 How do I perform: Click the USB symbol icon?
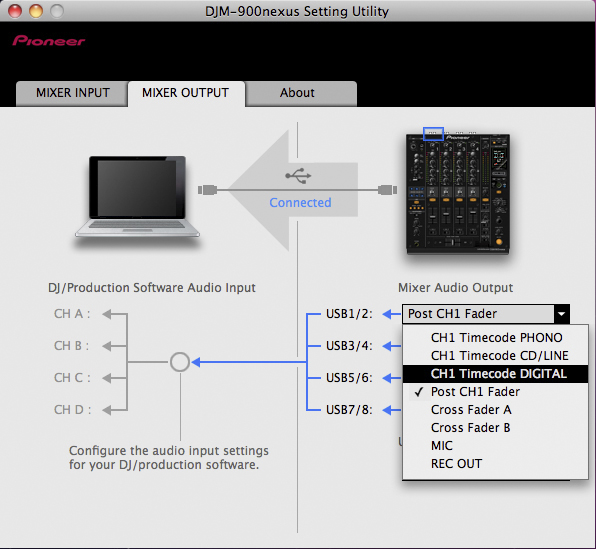(298, 176)
